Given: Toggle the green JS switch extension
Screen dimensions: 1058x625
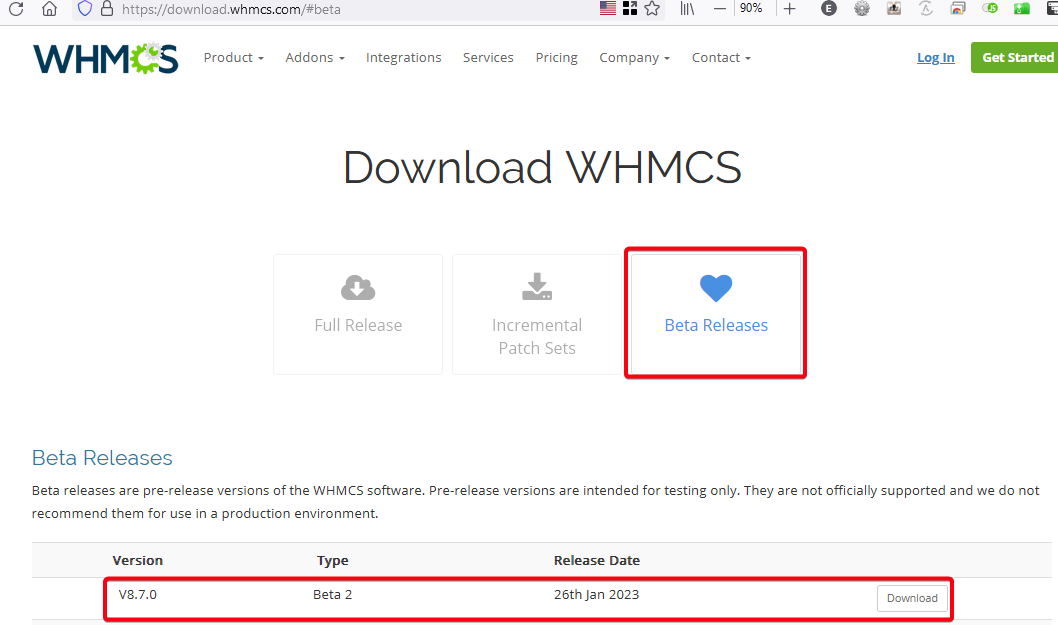Looking at the screenshot, I should (x=990, y=9).
